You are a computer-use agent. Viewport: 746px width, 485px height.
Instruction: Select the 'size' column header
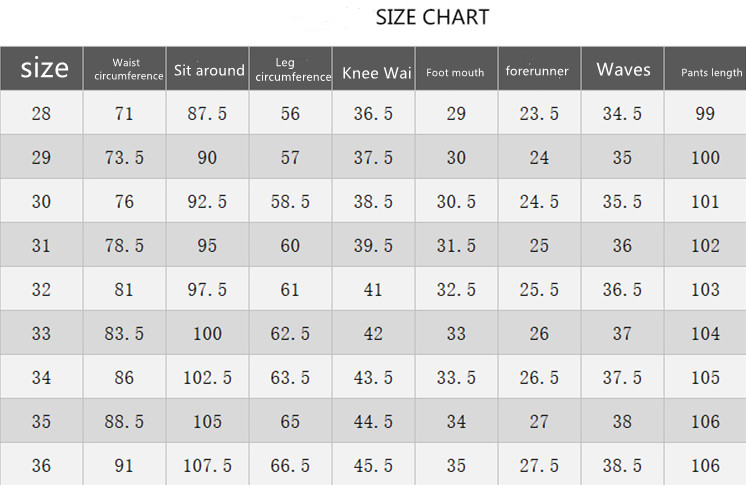click(x=44, y=69)
